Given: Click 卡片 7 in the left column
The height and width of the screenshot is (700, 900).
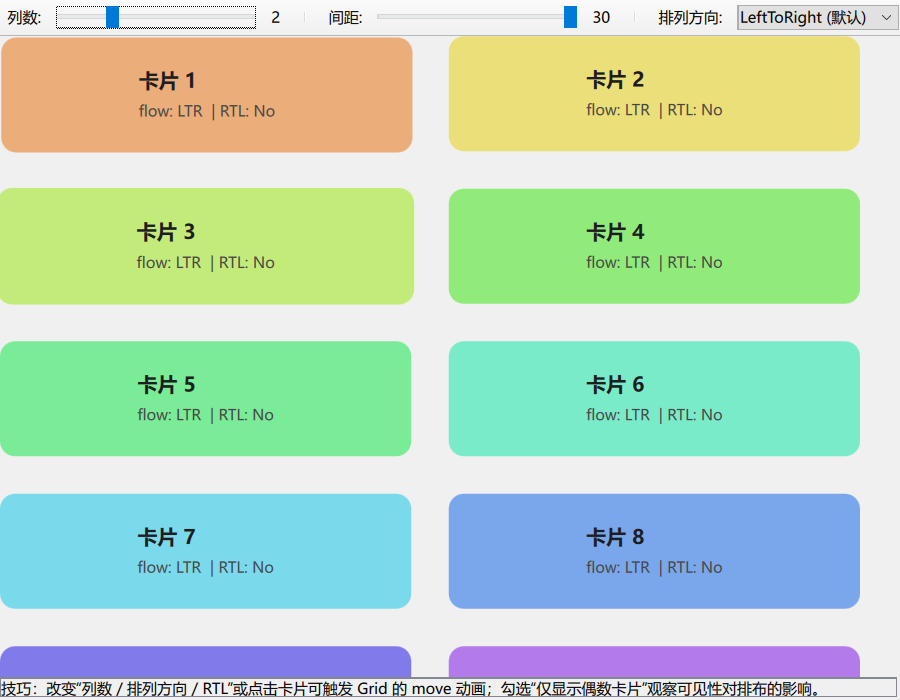Looking at the screenshot, I should click(x=206, y=551).
